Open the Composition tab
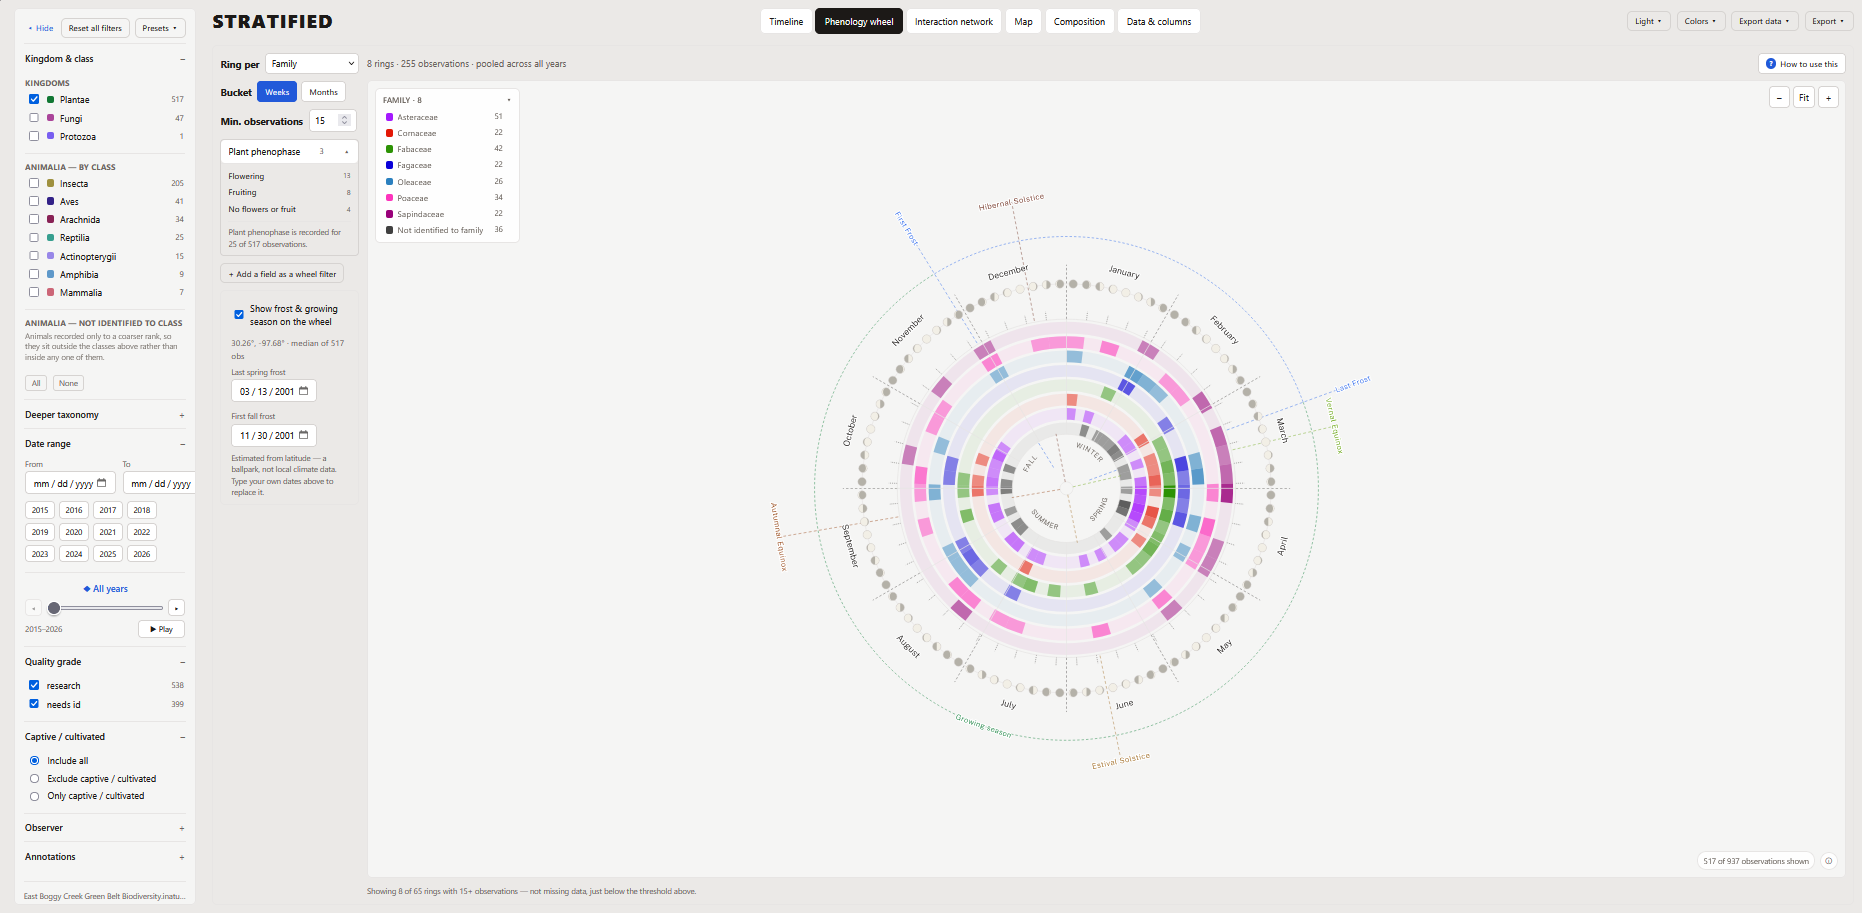This screenshot has width=1862, height=913. pyautogui.click(x=1079, y=21)
